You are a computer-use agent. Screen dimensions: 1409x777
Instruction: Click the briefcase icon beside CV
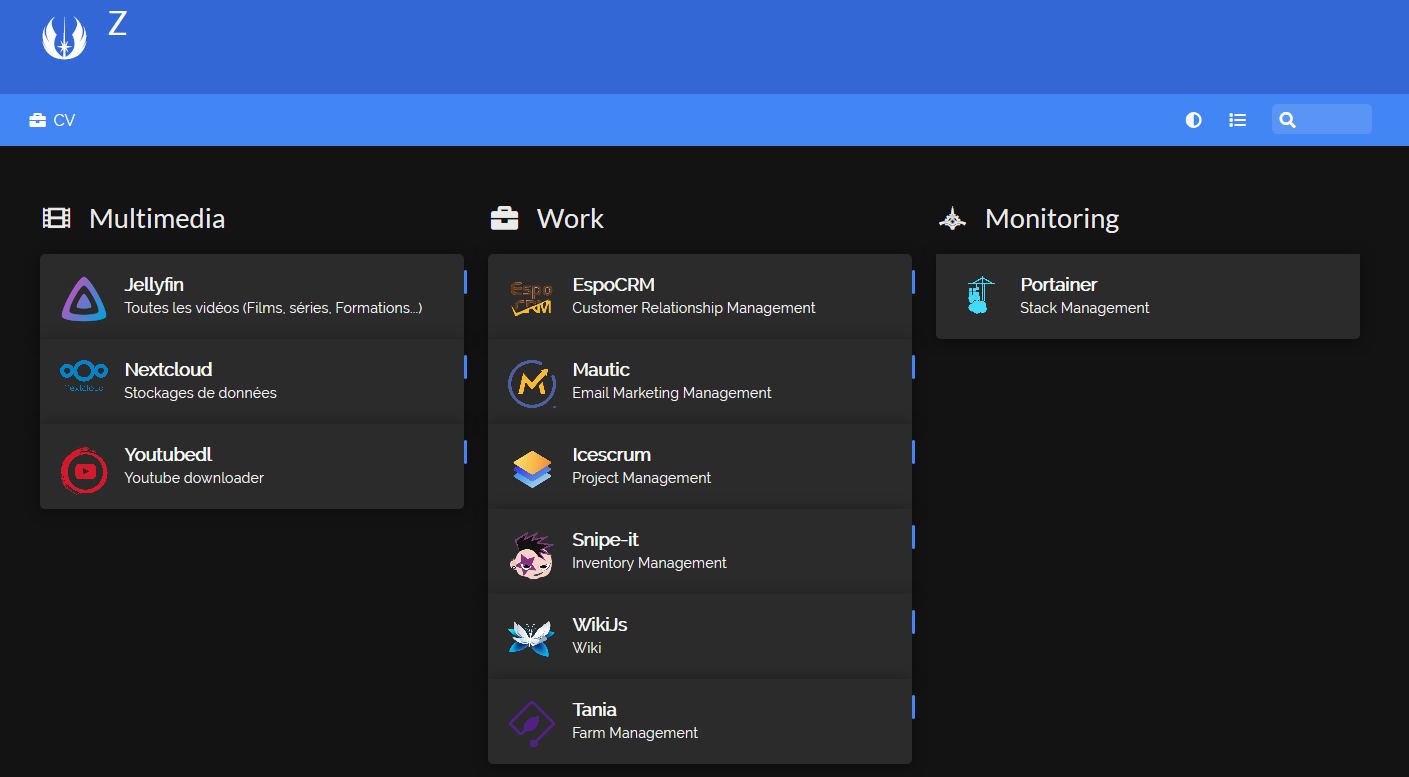coord(38,120)
